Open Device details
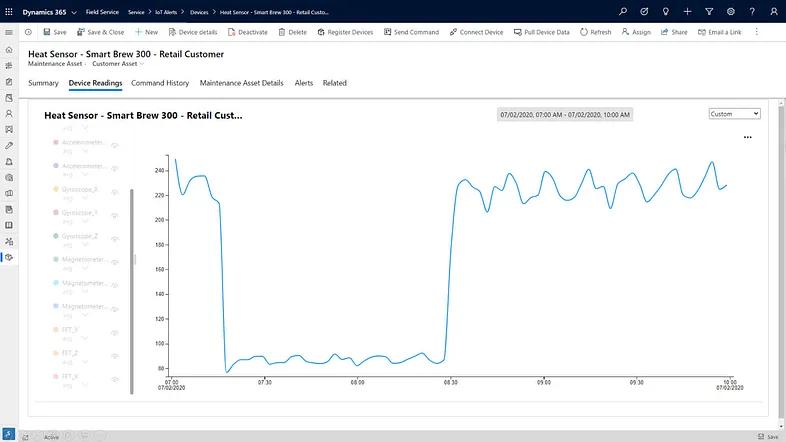Image resolution: width=786 pixels, height=442 pixels. point(193,32)
